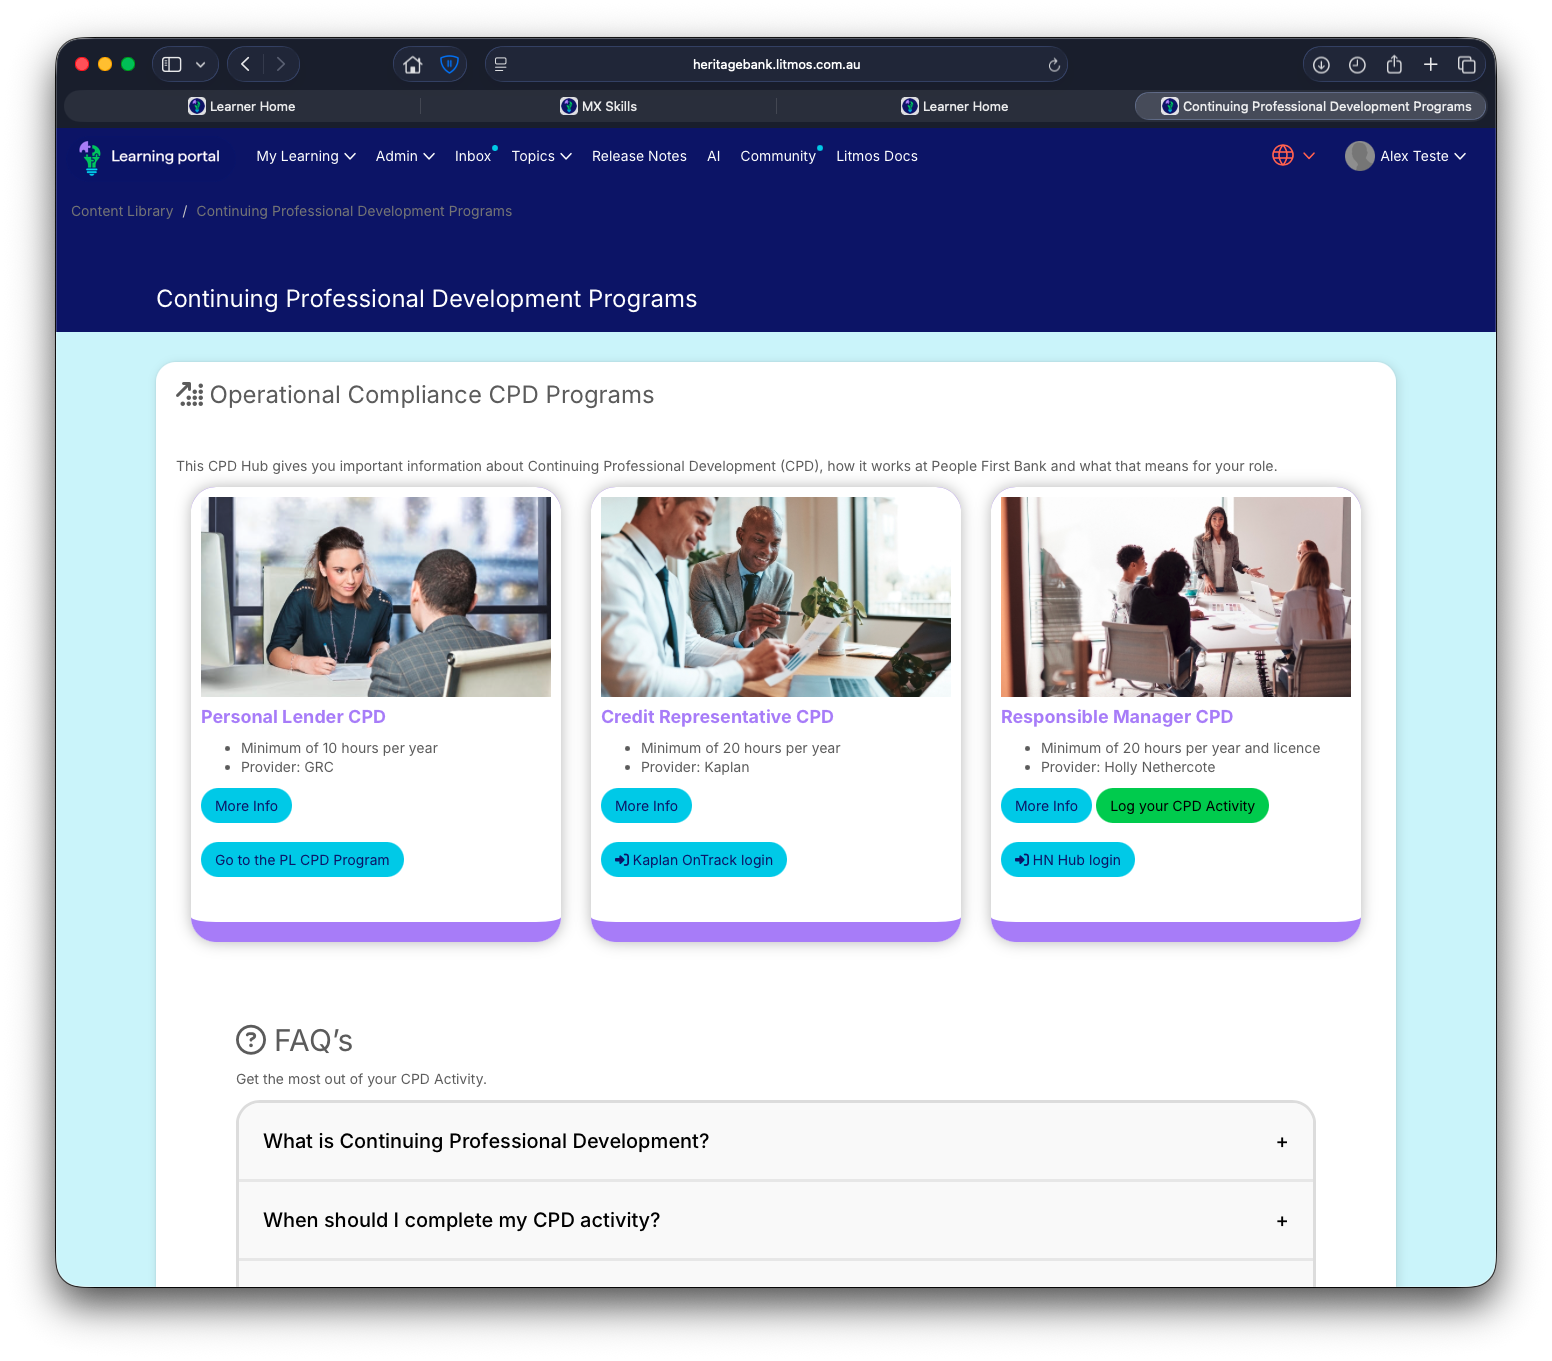Switch to the MX Skills tab
The image size is (1552, 1361).
coord(598,105)
